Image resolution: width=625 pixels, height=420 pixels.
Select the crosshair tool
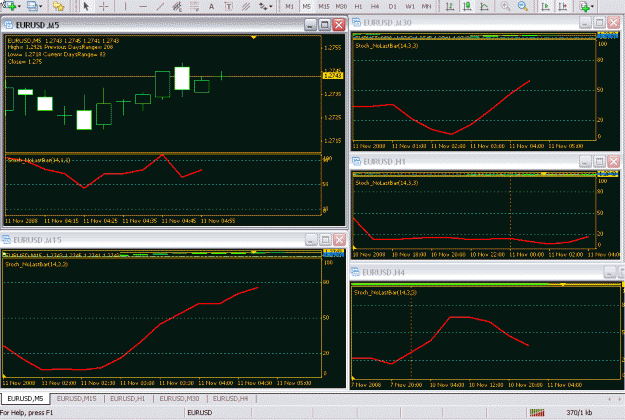click(x=104, y=6)
